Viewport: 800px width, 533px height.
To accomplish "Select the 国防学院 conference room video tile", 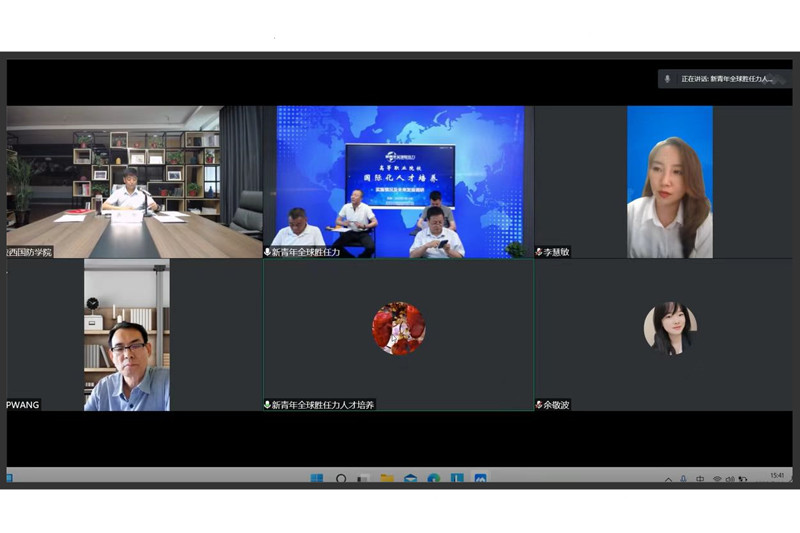I will point(133,180).
